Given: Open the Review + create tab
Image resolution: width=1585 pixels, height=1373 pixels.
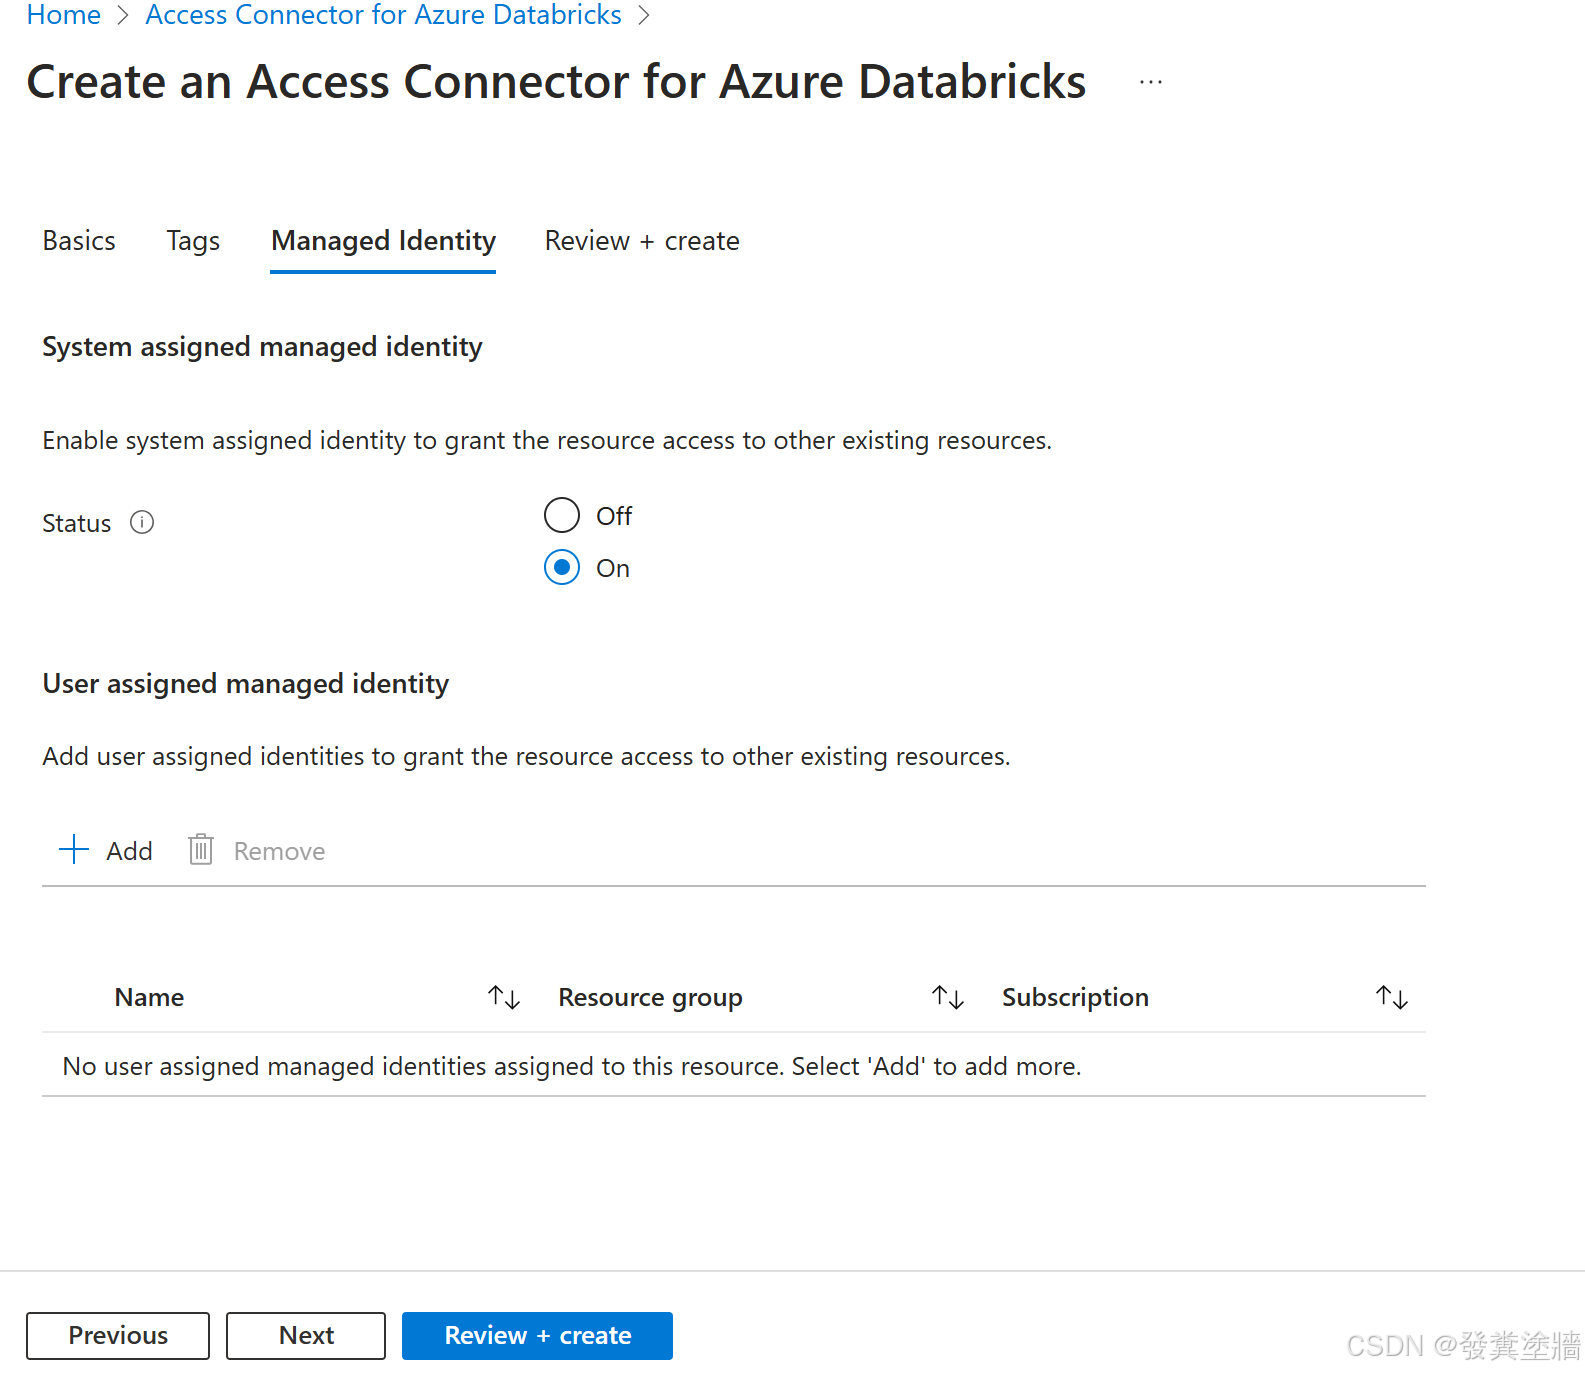Looking at the screenshot, I should click(642, 241).
